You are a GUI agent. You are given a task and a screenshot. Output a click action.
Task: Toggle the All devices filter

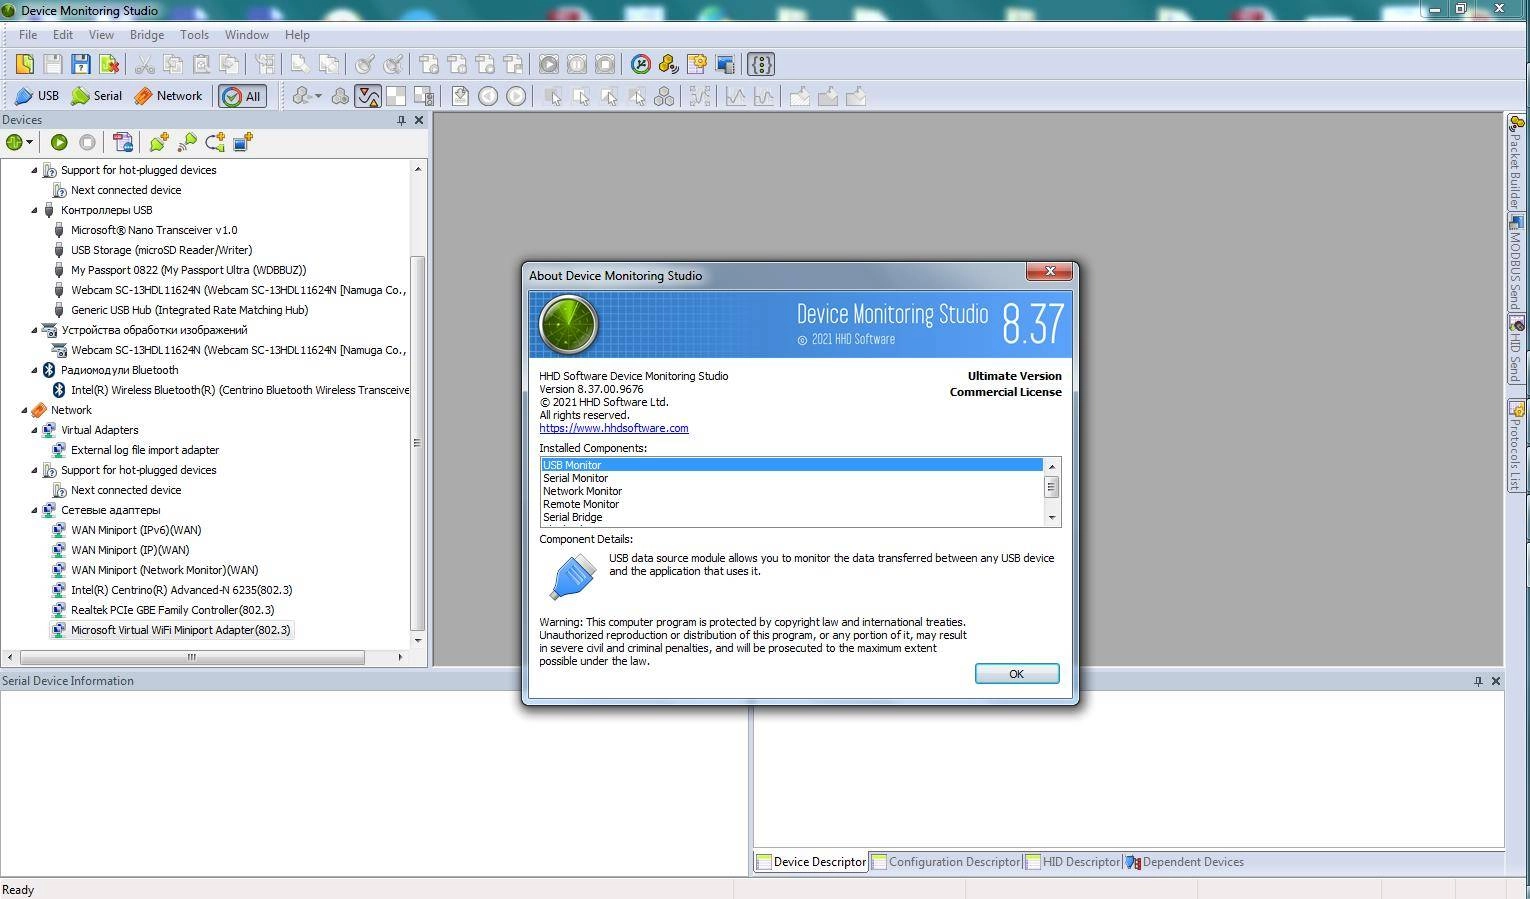click(242, 96)
